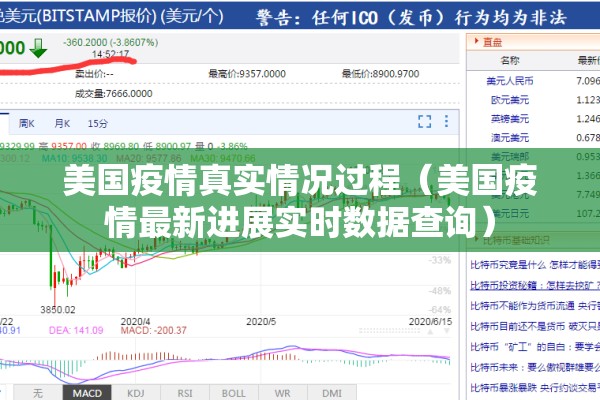Viewport: 600px width, 400px height.
Task: Select the 无 indicator tab
Action: (38, 393)
